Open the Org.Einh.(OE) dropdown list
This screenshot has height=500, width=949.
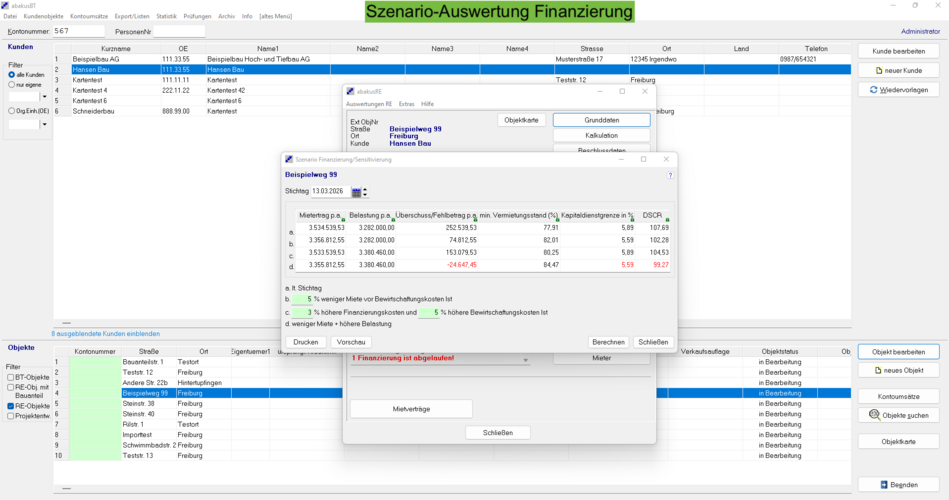[x=44, y=124]
